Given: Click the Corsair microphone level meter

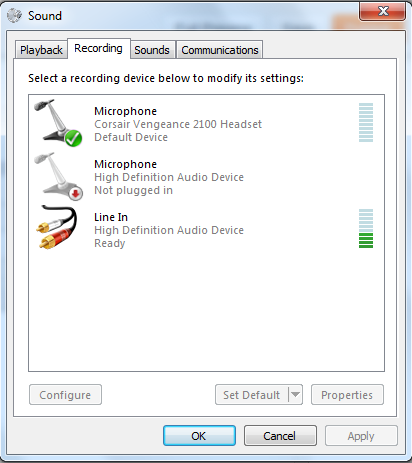Looking at the screenshot, I should 366,122.
